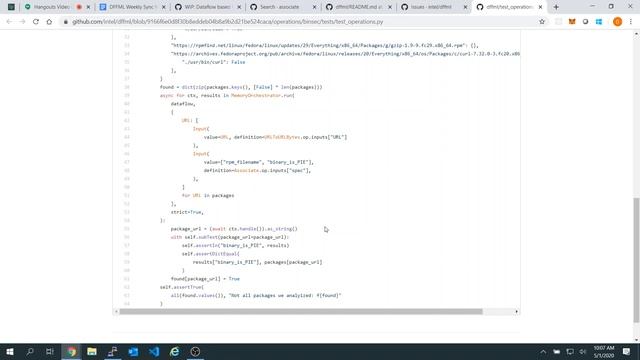The image size is (640, 360).
Task: Click the code scroll right arrow
Action: tap(516, 311)
